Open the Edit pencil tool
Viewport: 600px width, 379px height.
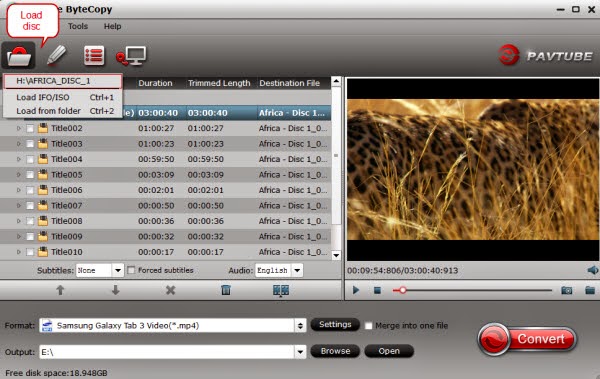pyautogui.click(x=57, y=55)
